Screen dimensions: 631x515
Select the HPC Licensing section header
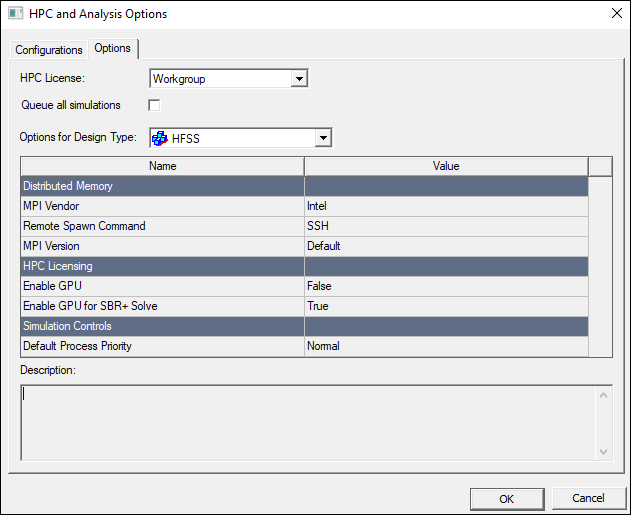163,266
